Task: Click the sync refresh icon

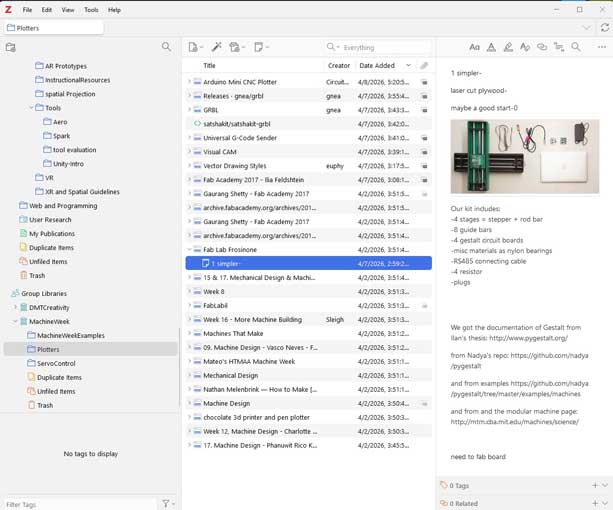Action: click(x=605, y=27)
